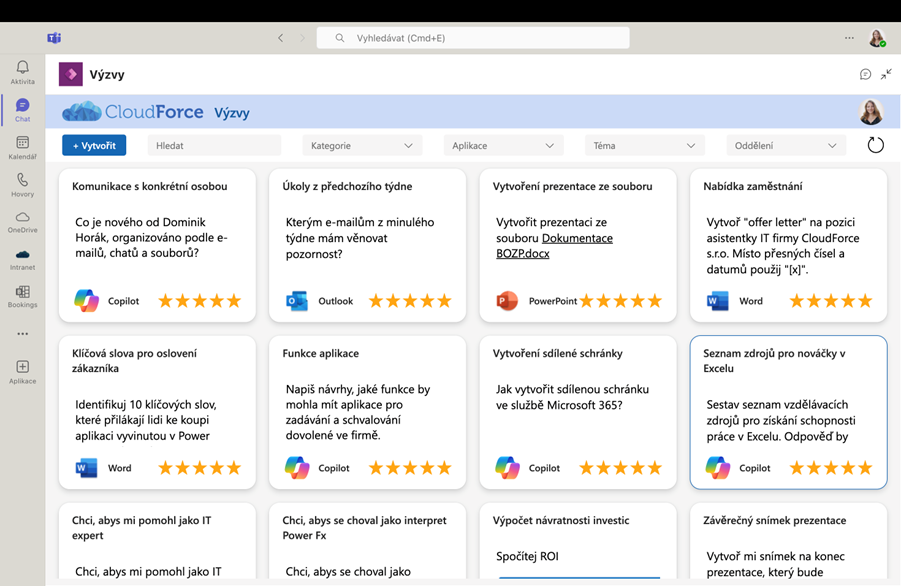
Task: Click Word icon on Klíčová slova card
Action: [87, 468]
